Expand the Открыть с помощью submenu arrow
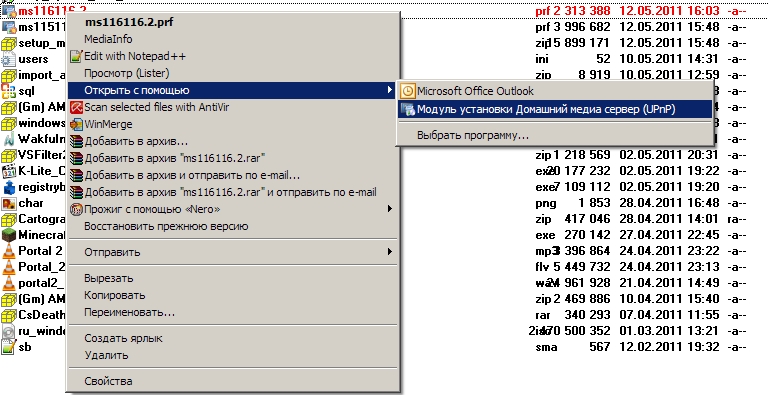The image size is (768, 395). (x=389, y=90)
